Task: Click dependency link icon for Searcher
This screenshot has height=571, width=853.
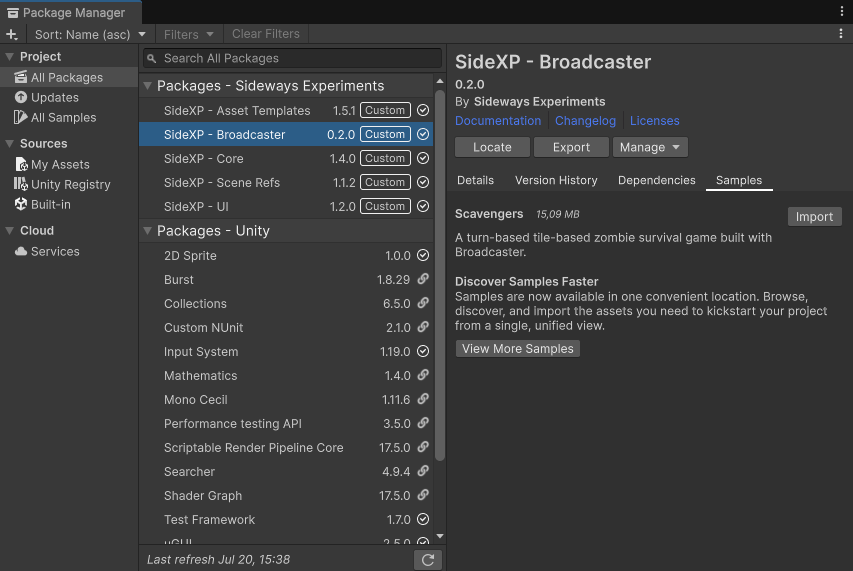Action: click(x=423, y=470)
